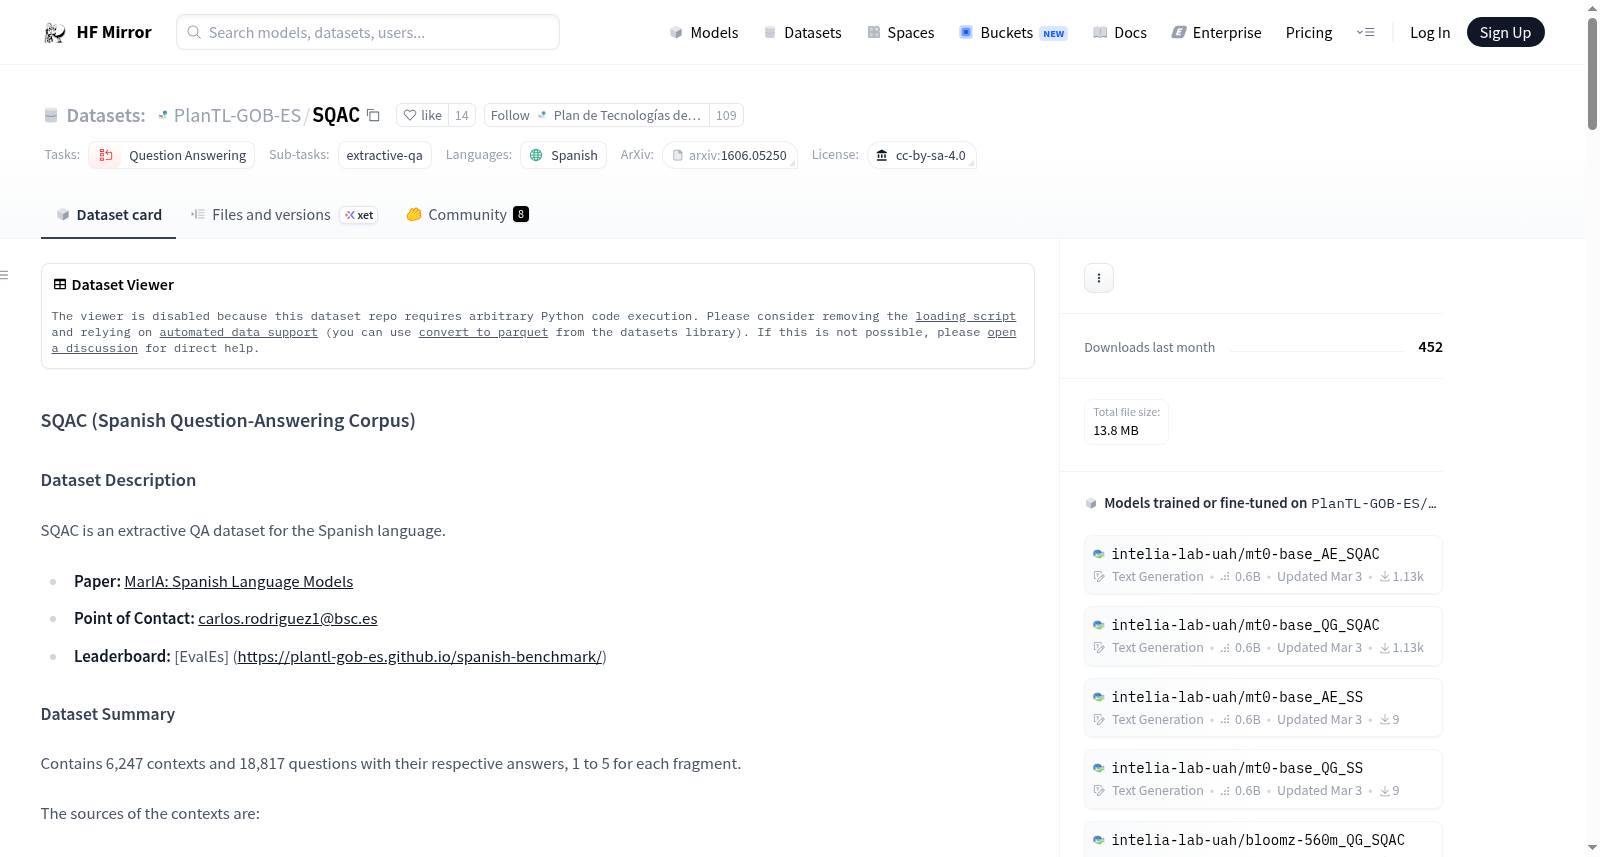Open the automated data support link

point(238,332)
